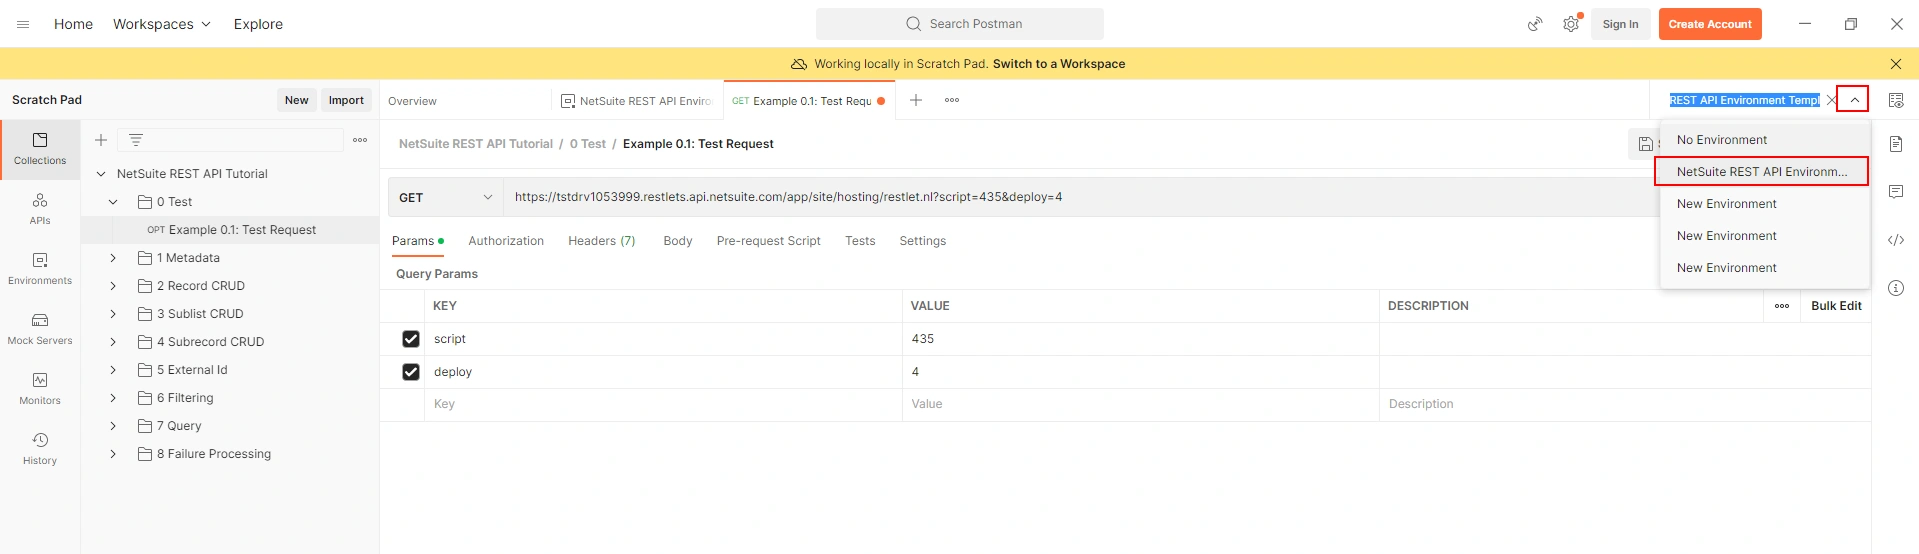Click the plus icon to create collection
Viewport: 1919px width, 554px height.
(x=101, y=140)
